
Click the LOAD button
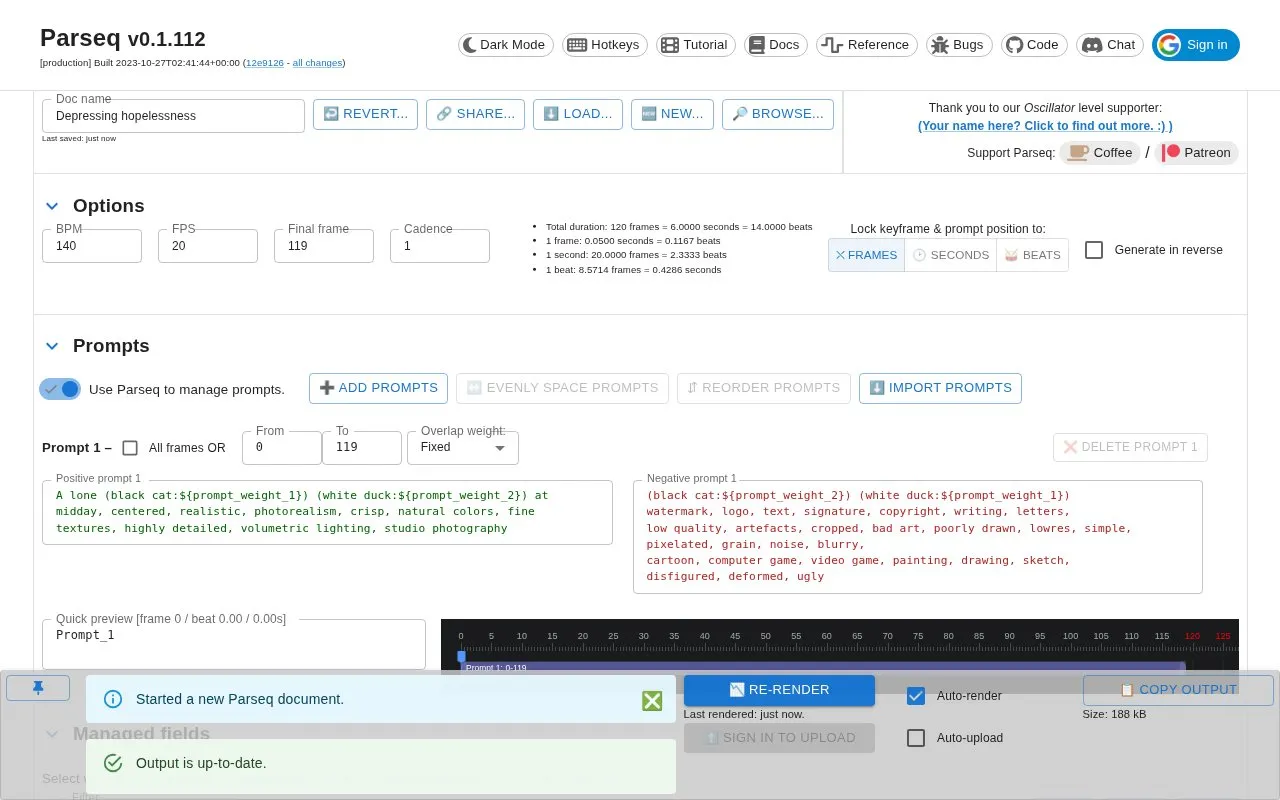578,114
